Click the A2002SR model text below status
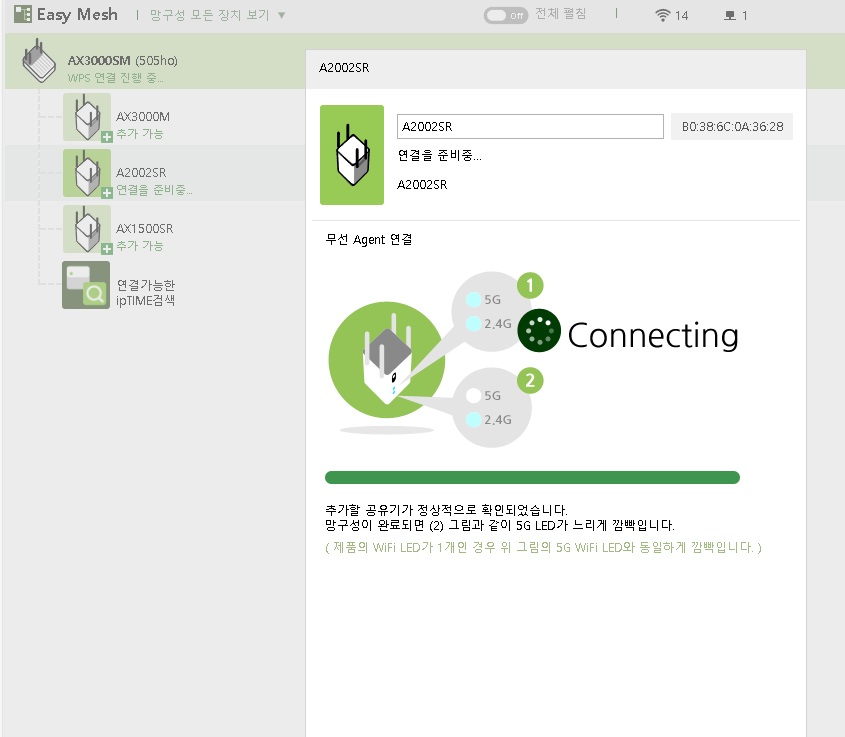Viewport: 845px width, 737px height. pyautogui.click(x=422, y=185)
